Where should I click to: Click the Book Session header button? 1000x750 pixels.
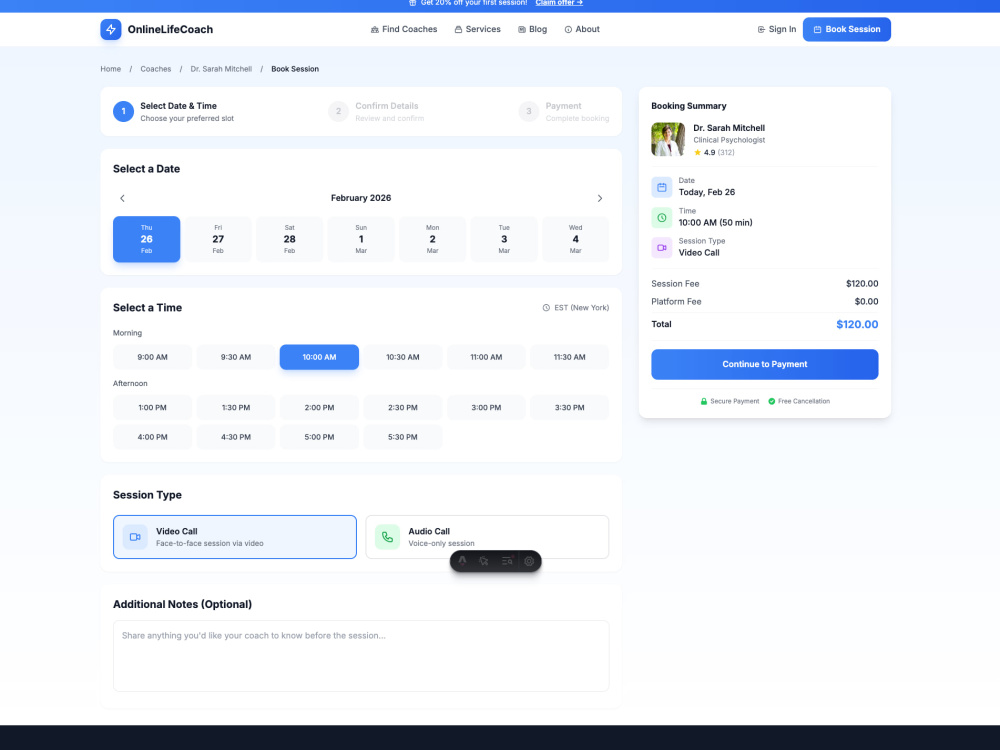pos(847,29)
